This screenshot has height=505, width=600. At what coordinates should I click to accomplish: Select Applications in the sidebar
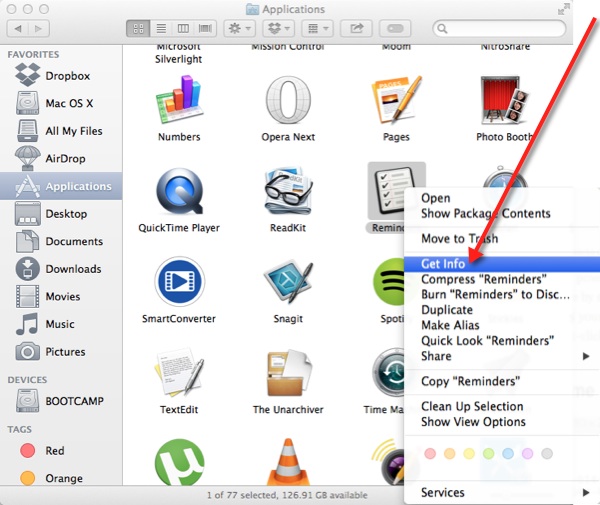tap(61, 186)
